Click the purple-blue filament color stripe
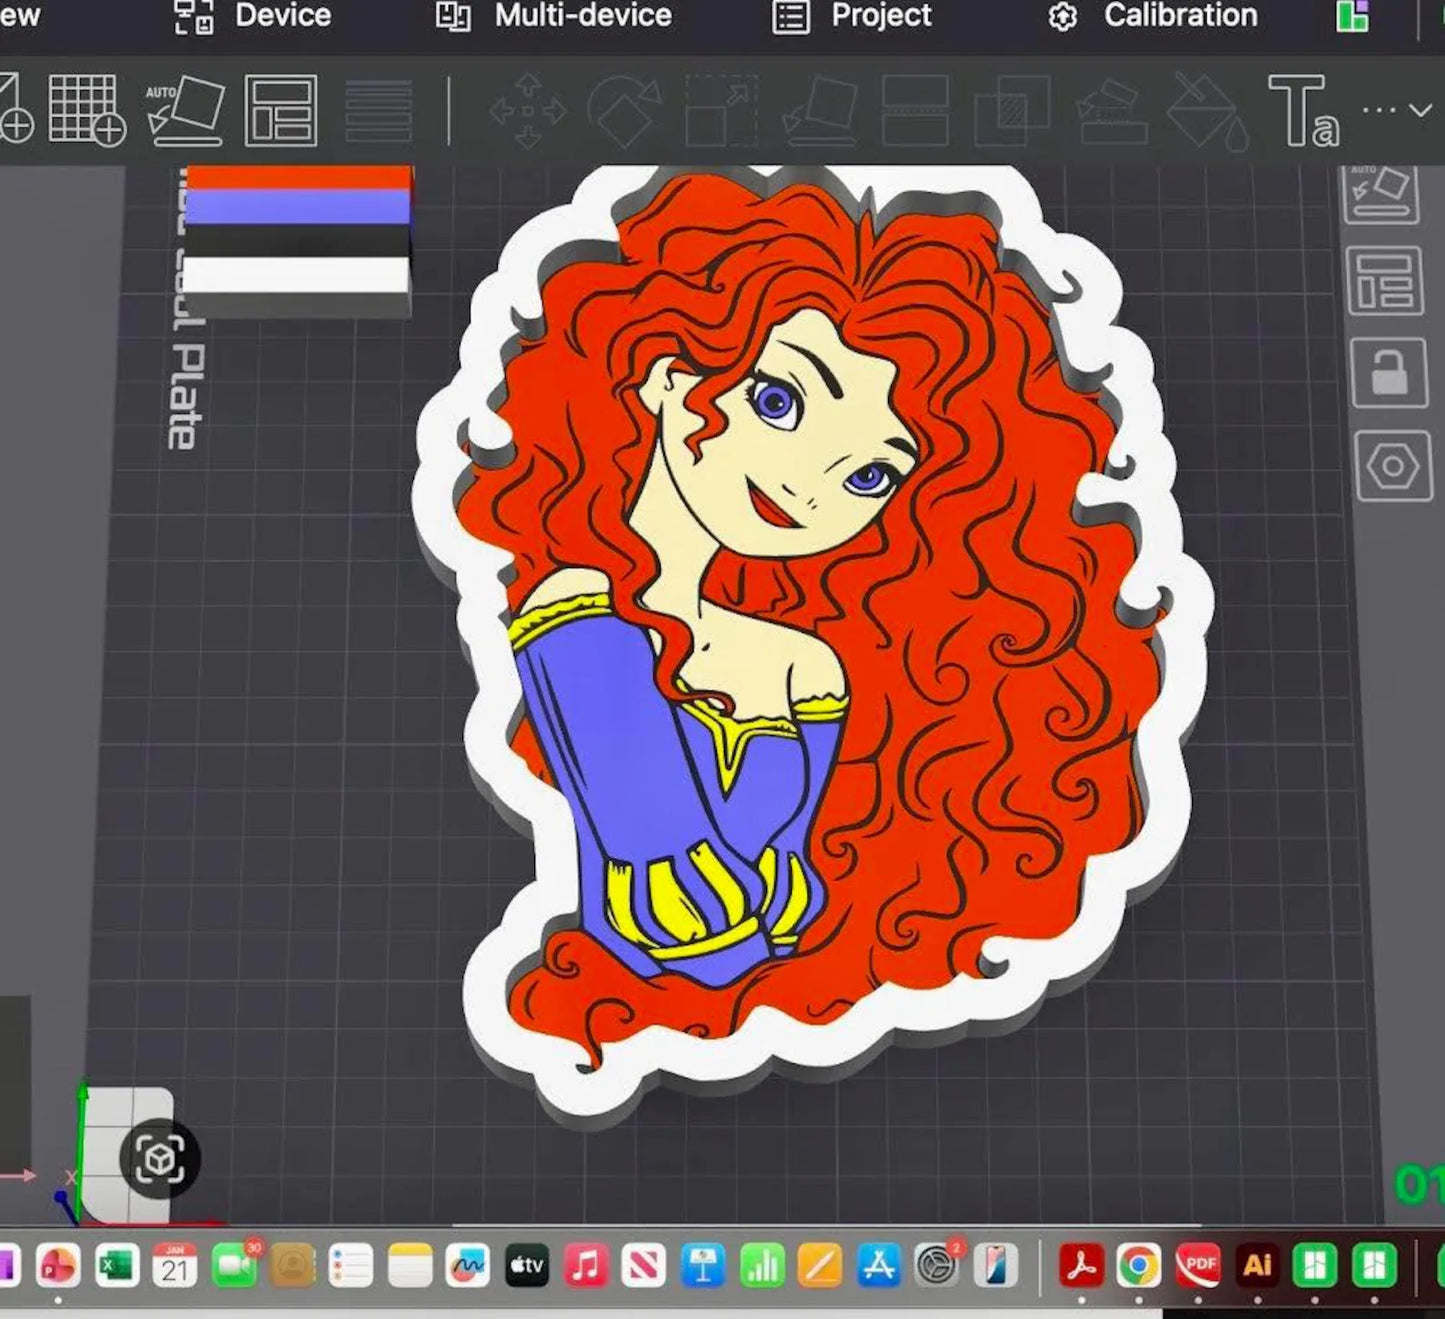1445x1319 pixels. coord(298,207)
